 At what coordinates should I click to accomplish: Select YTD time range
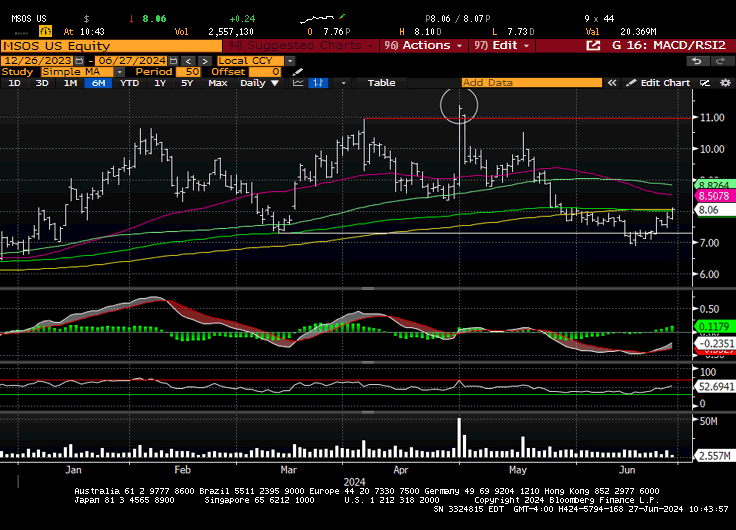tap(129, 83)
